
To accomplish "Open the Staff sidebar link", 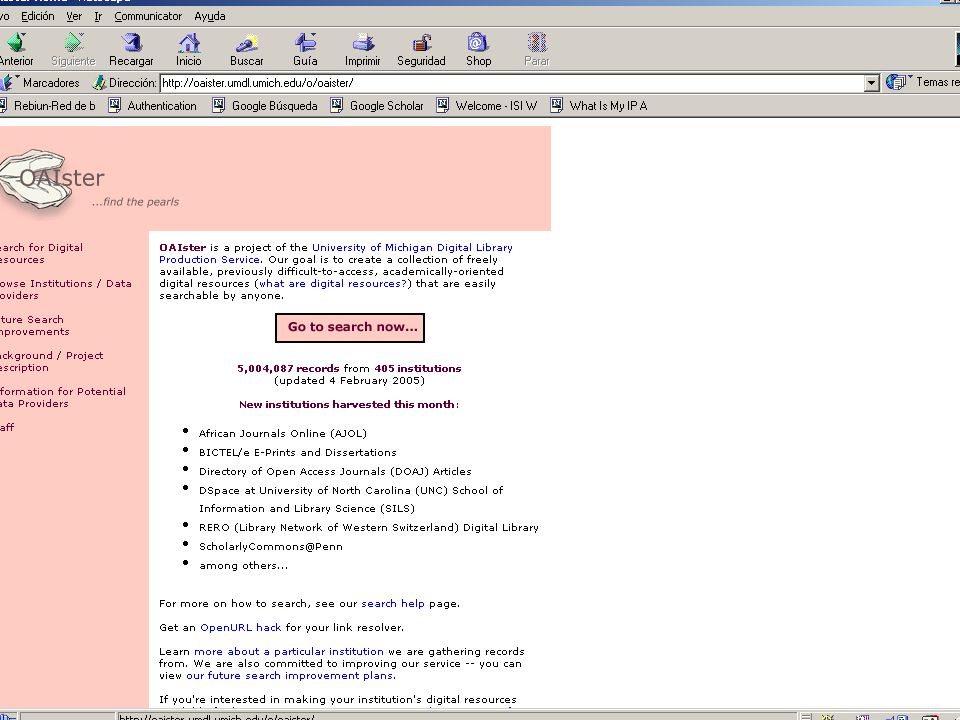I will coord(7,428).
